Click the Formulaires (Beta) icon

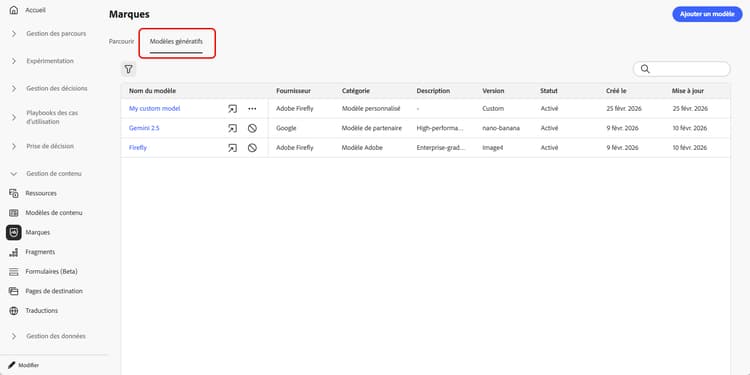(x=14, y=272)
